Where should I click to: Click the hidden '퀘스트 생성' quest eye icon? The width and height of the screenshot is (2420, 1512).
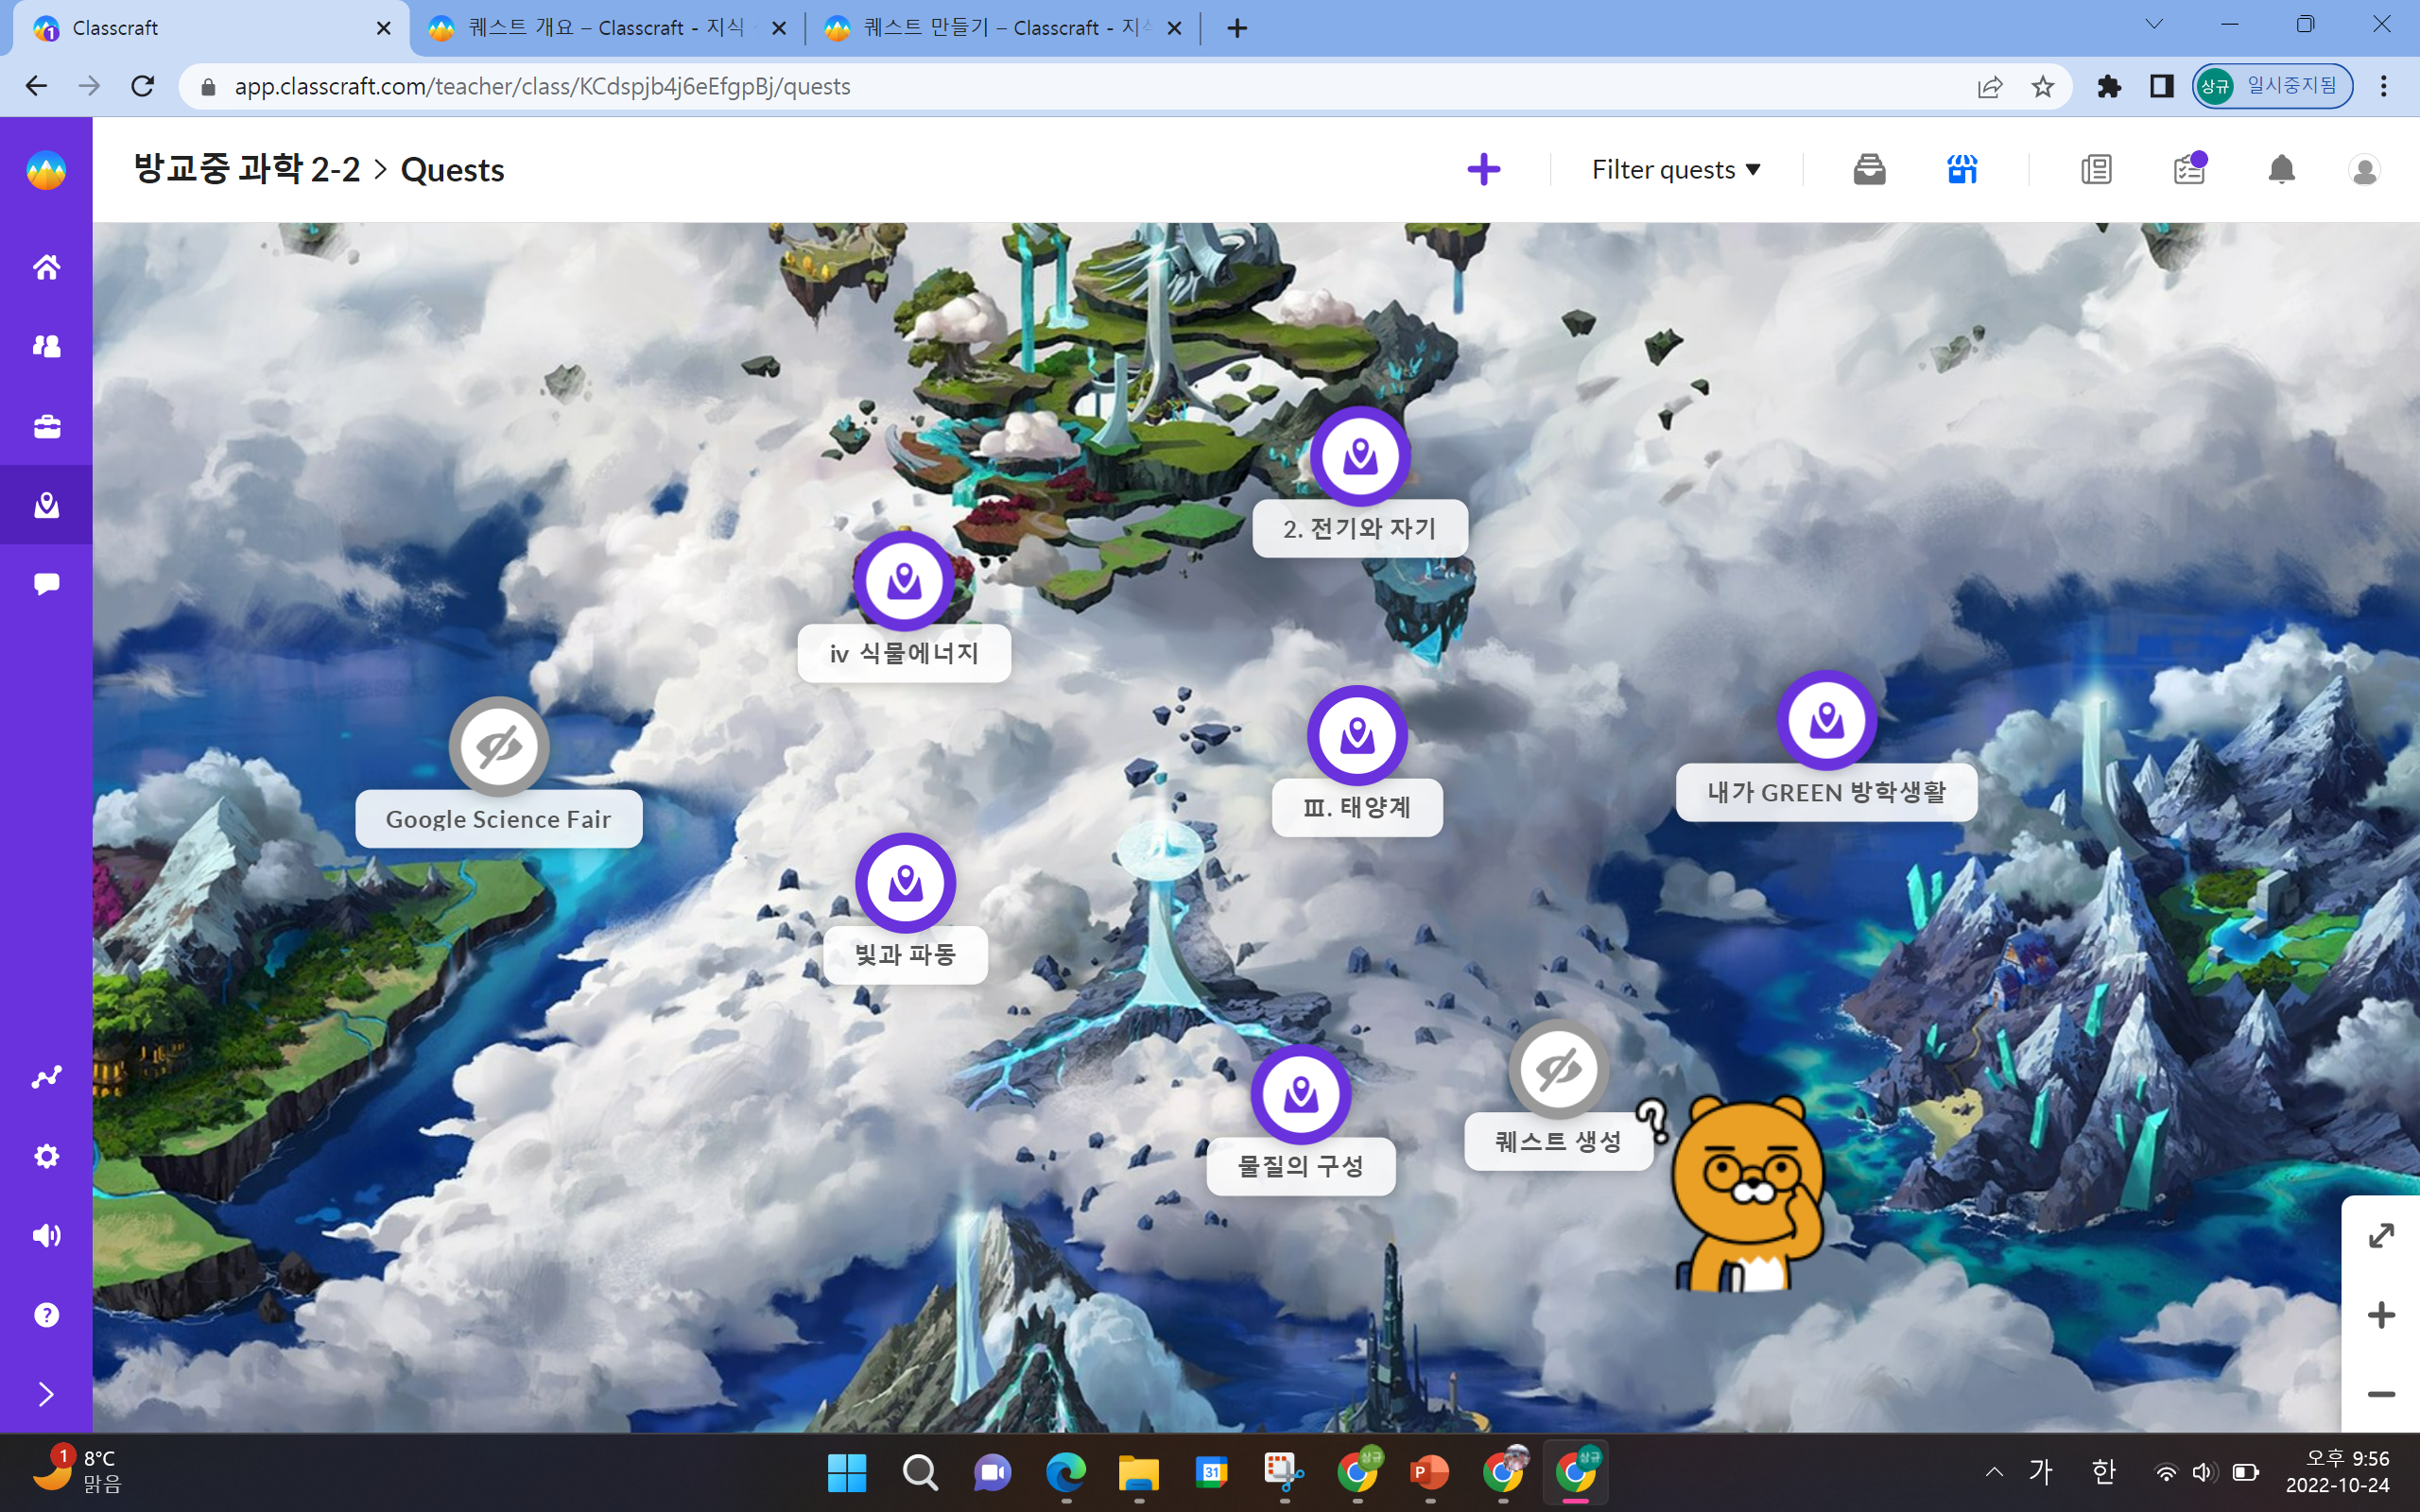point(1558,1070)
